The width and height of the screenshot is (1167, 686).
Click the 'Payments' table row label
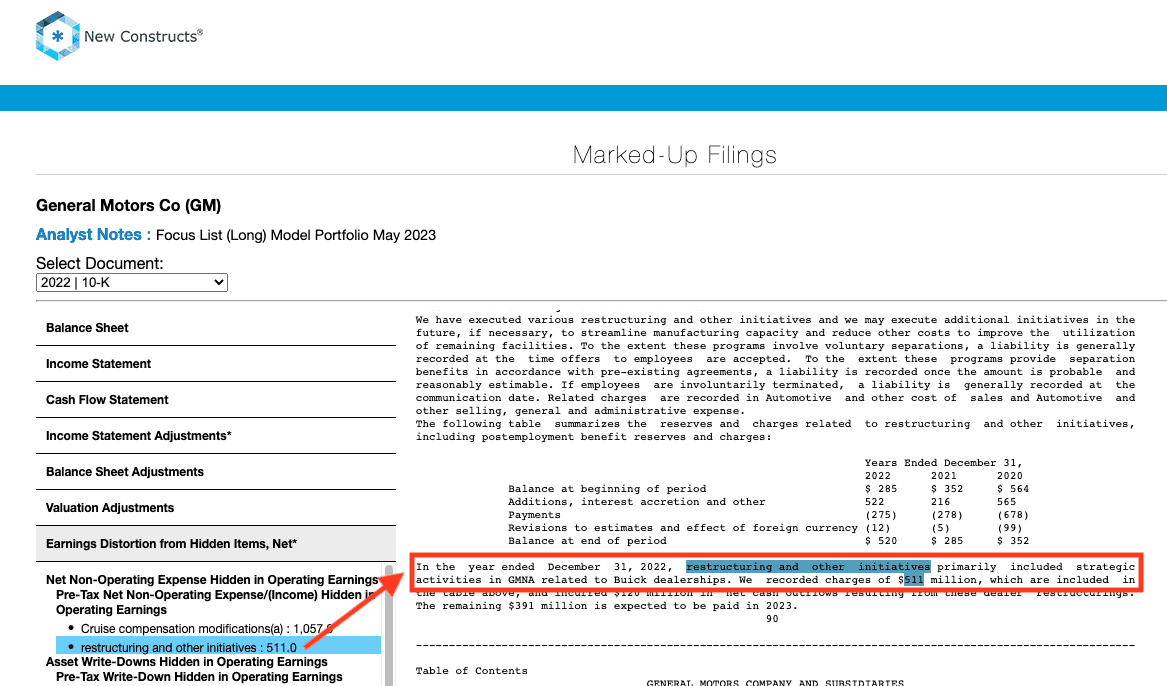pyautogui.click(x=534, y=515)
